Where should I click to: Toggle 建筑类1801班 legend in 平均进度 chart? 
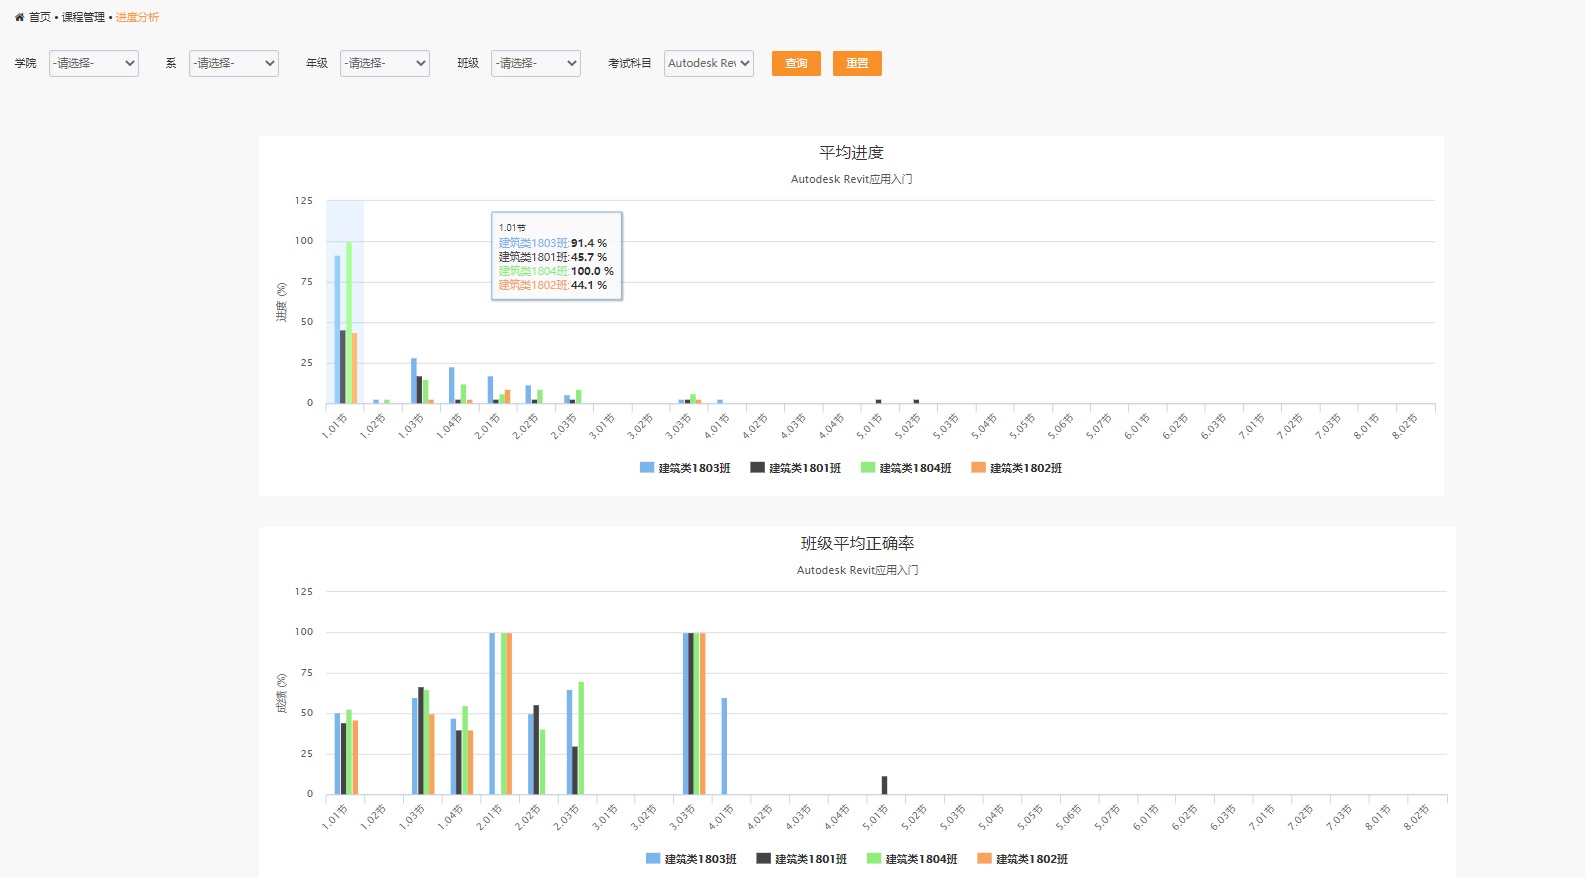(796, 468)
